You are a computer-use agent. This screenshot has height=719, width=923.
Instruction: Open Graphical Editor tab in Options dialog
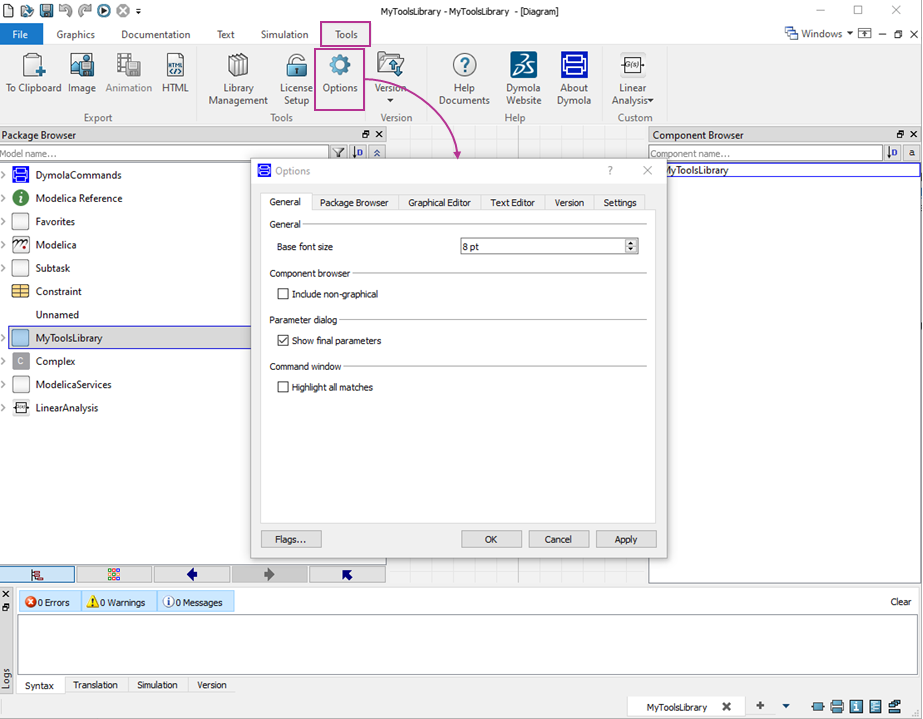439,203
